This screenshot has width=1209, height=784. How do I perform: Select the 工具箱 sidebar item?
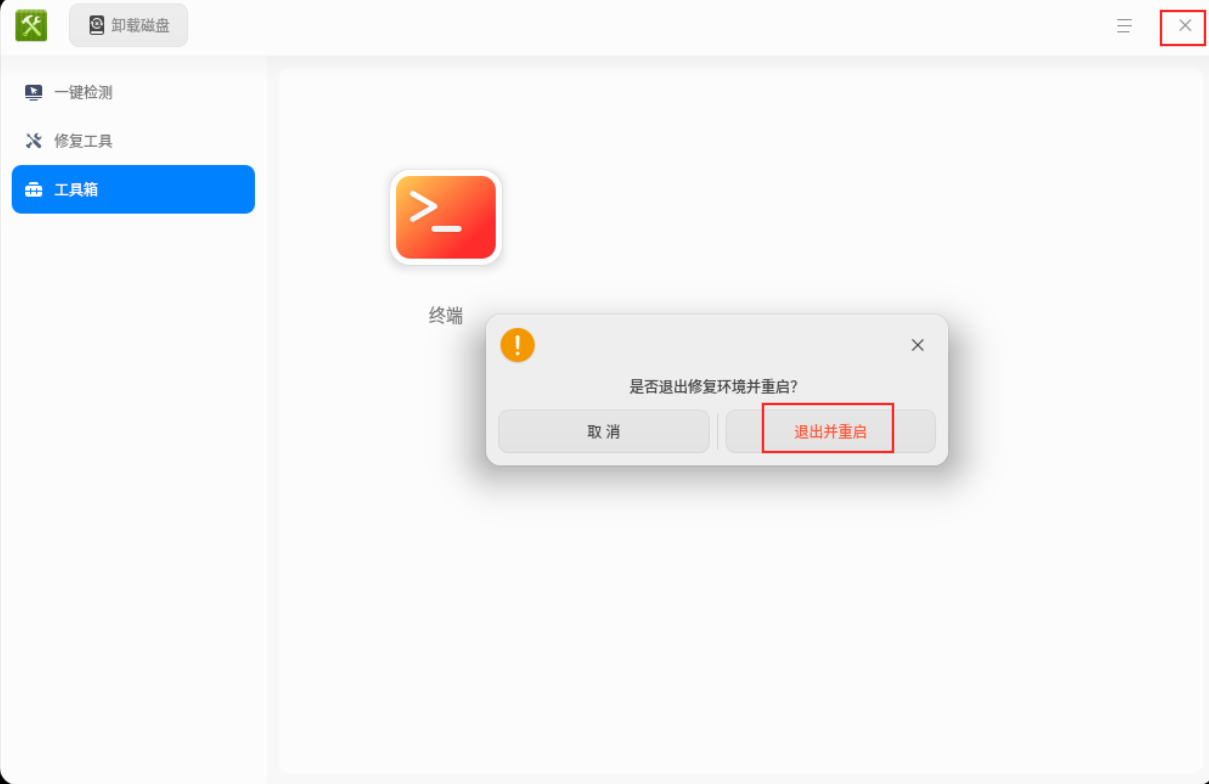[133, 189]
